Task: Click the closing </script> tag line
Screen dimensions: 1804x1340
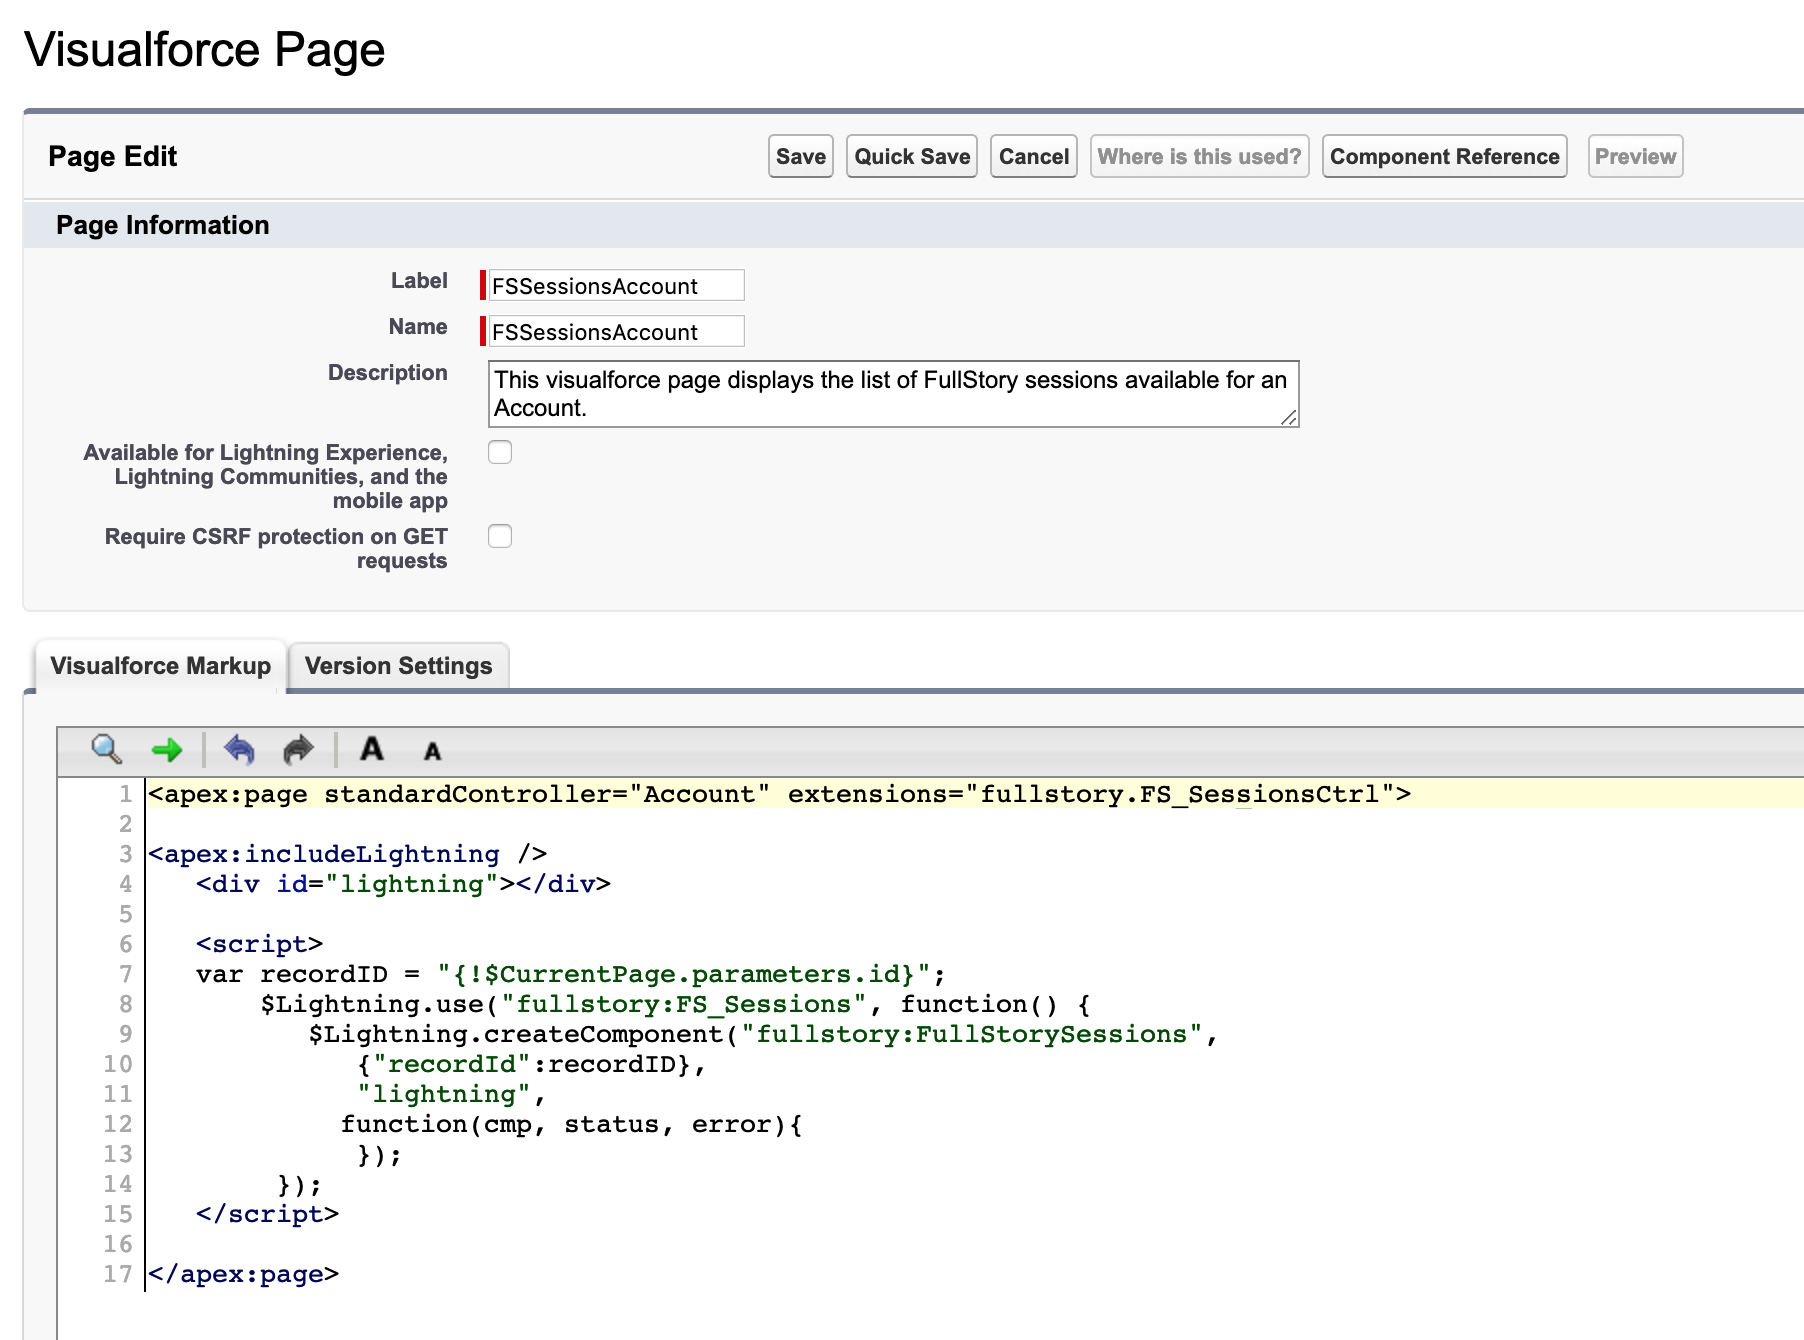Action: tap(268, 1214)
